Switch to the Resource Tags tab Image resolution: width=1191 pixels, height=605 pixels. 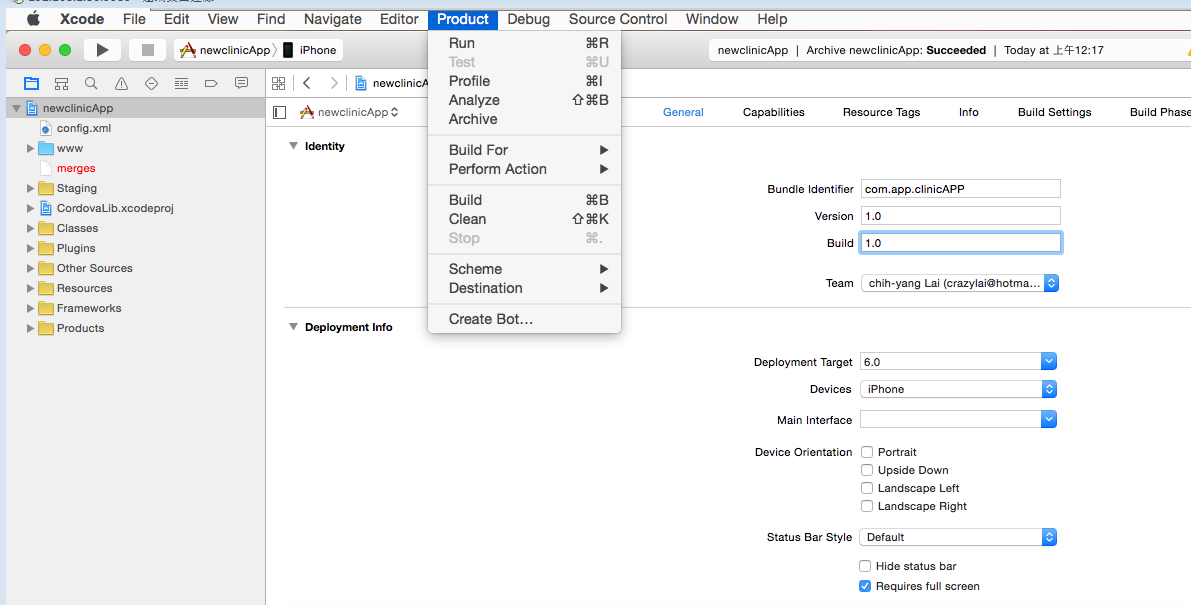881,112
